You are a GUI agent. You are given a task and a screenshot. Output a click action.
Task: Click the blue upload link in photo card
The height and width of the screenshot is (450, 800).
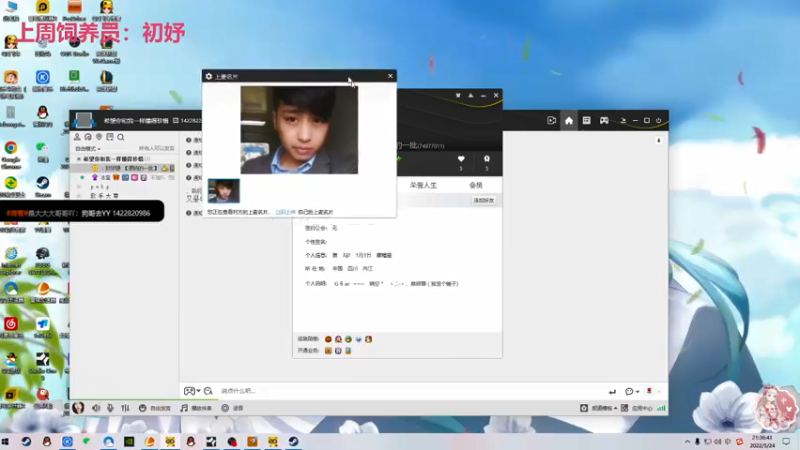click(x=285, y=212)
